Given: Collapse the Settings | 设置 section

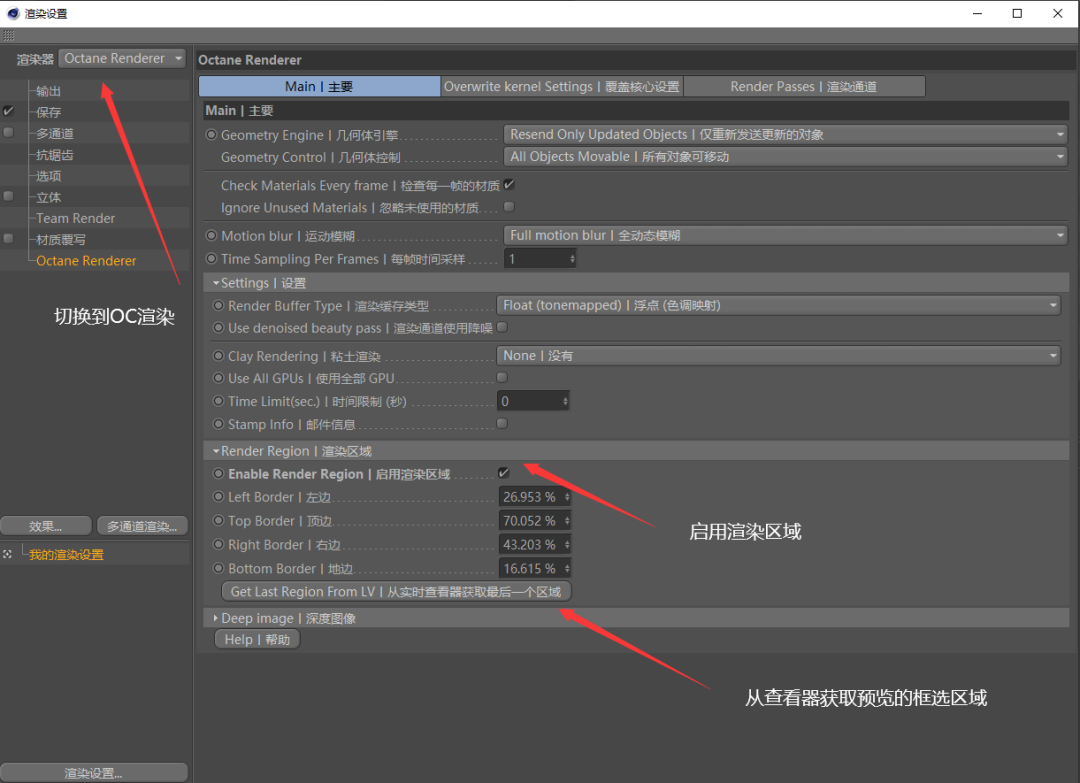Looking at the screenshot, I should pos(216,283).
